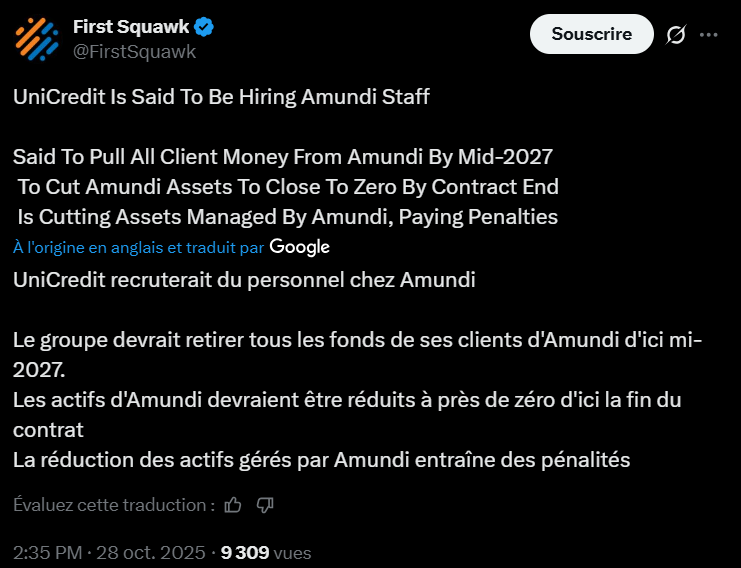The height and width of the screenshot is (568, 741).
Task: Rate the translation with thumbs up
Action: point(233,505)
